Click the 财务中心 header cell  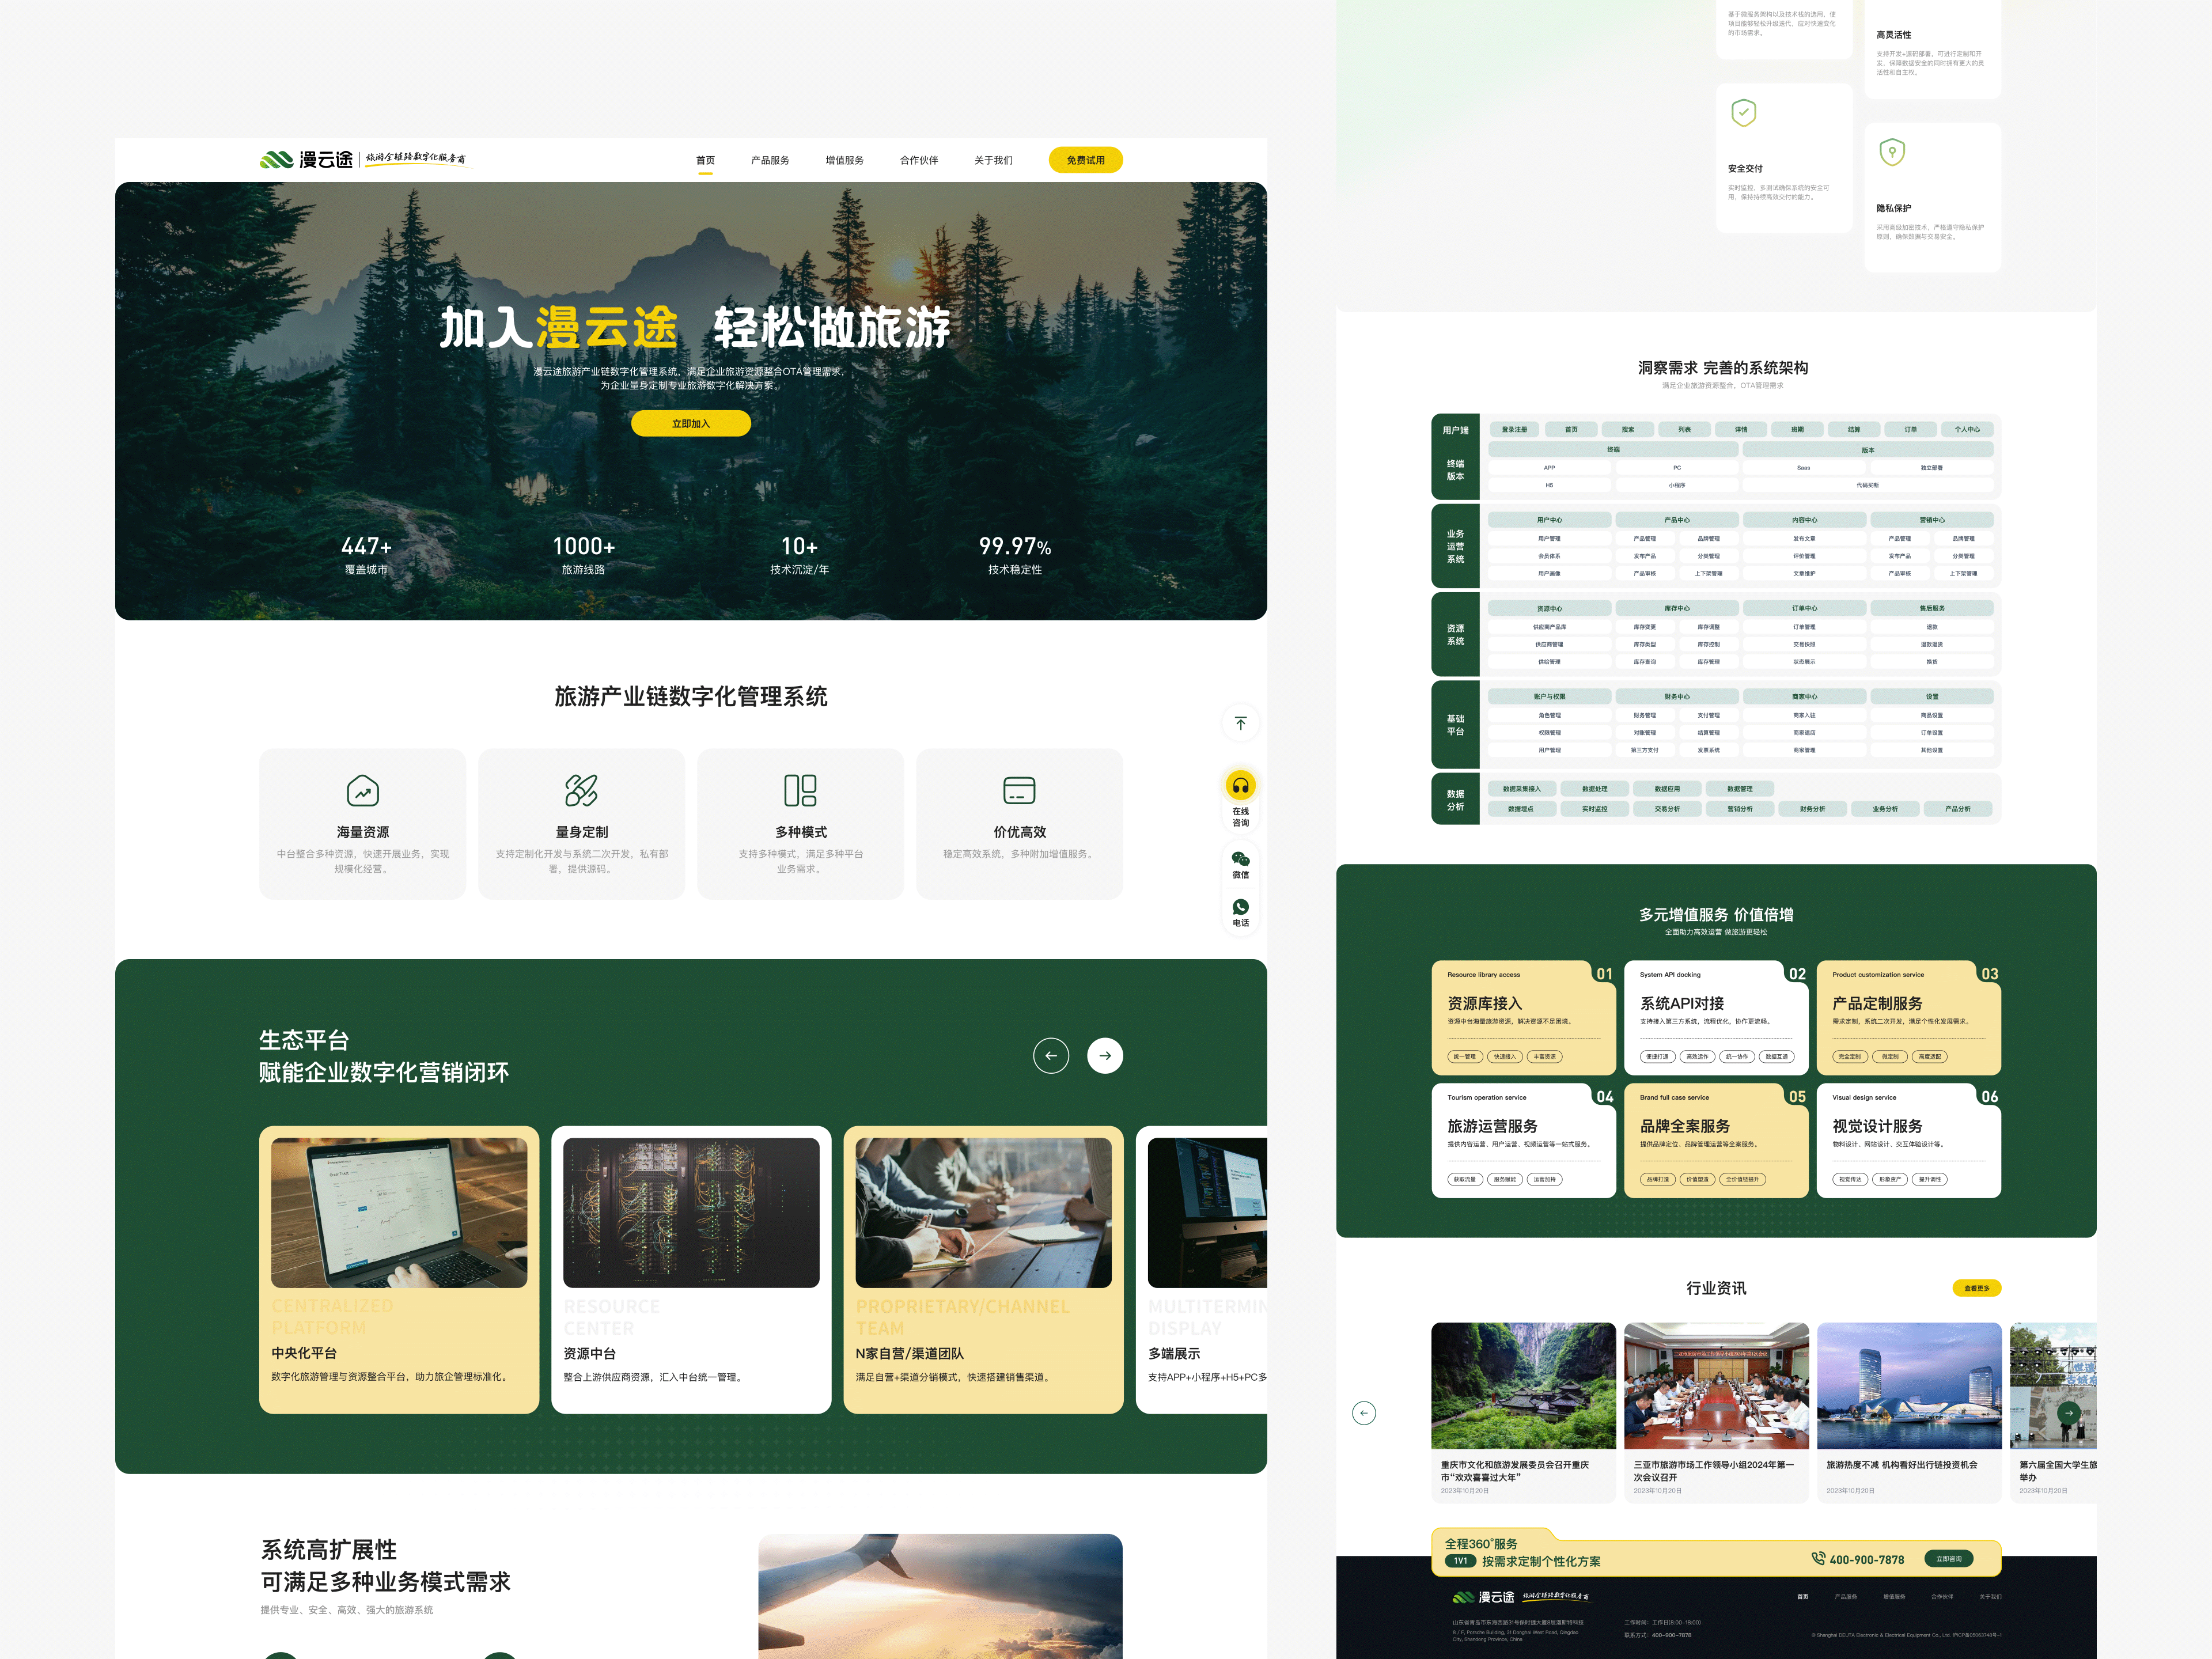[x=1676, y=696]
